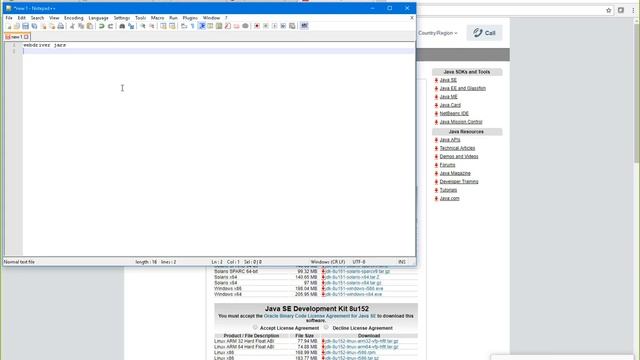Download jdk-8u151 windows-x64.exe link
Image resolution: width=640 pixels, height=360 pixels.
(x=353, y=294)
